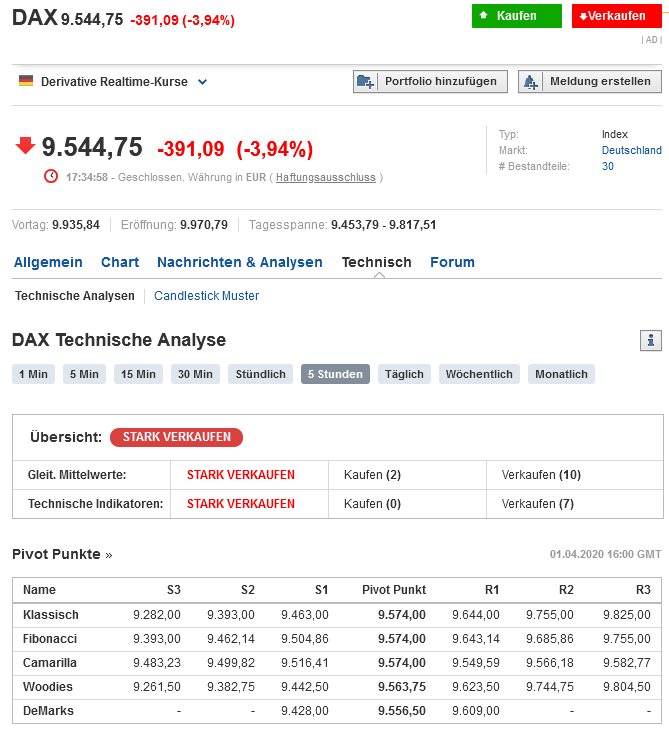The height and width of the screenshot is (742, 669).
Task: Click the Portfolio hinzufügen text
Action: point(440,81)
